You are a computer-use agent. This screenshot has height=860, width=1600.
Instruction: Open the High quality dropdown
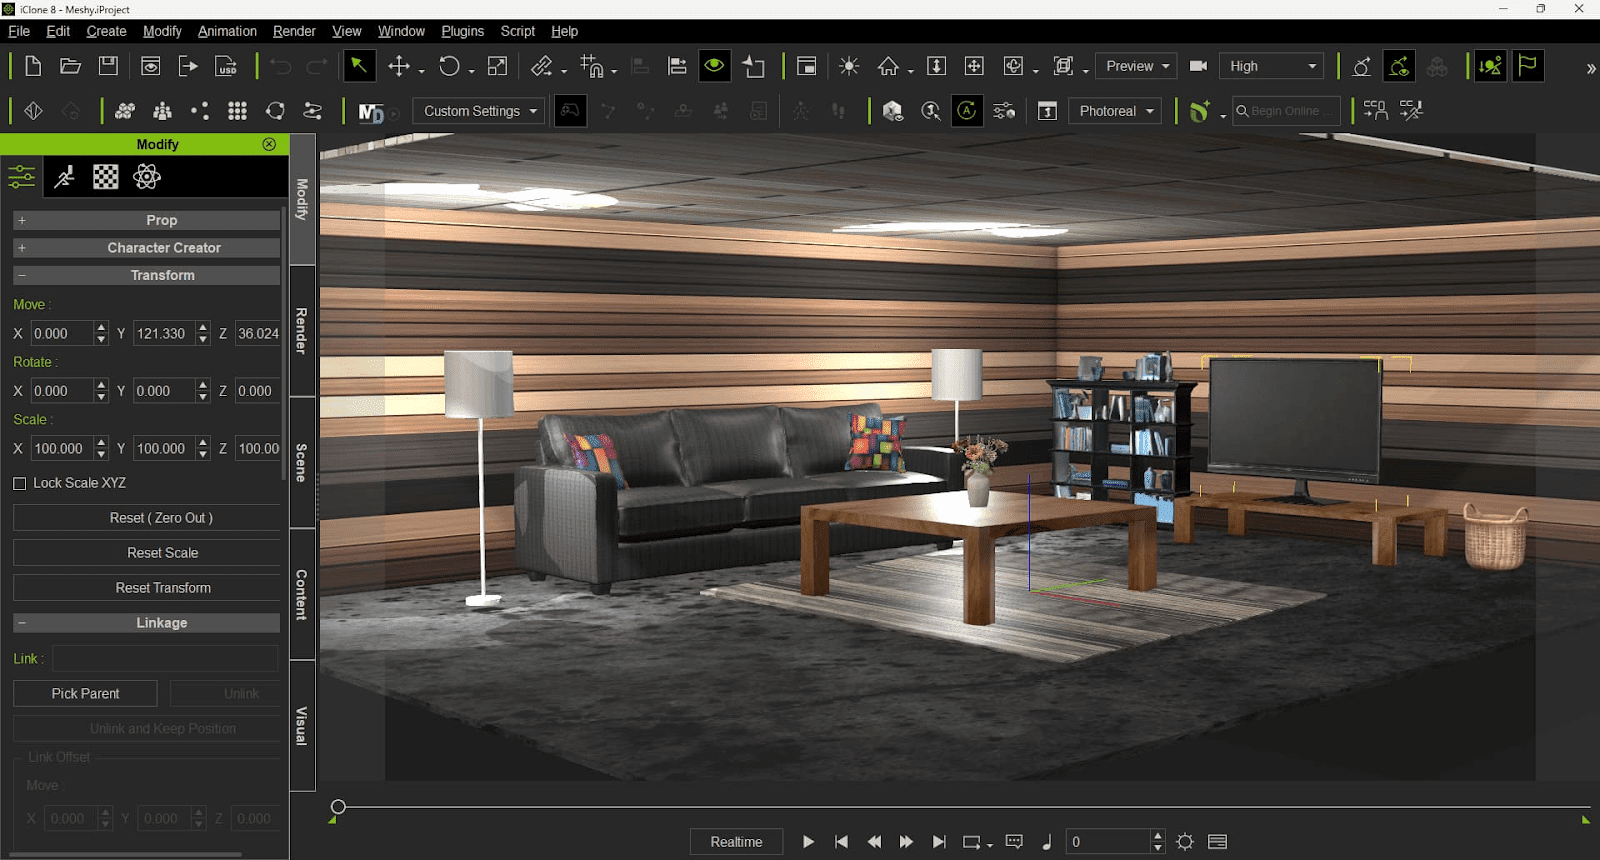pos(1272,66)
